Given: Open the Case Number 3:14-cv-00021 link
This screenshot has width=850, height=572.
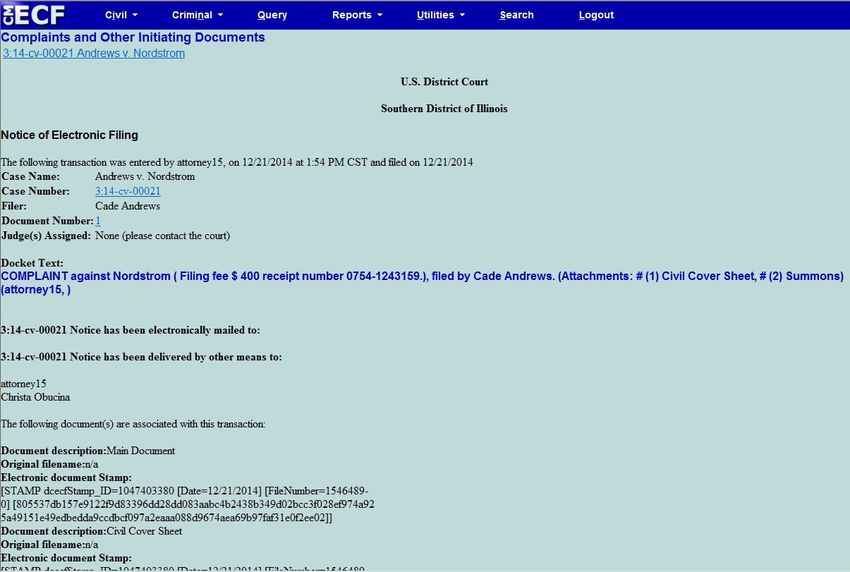Looking at the screenshot, I should 128,191.
